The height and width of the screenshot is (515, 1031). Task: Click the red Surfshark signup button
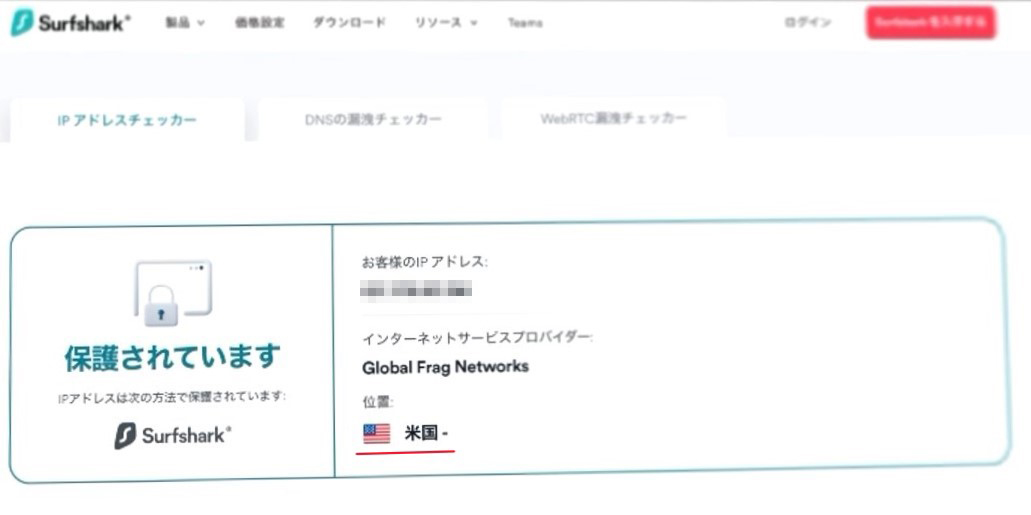pos(930,22)
